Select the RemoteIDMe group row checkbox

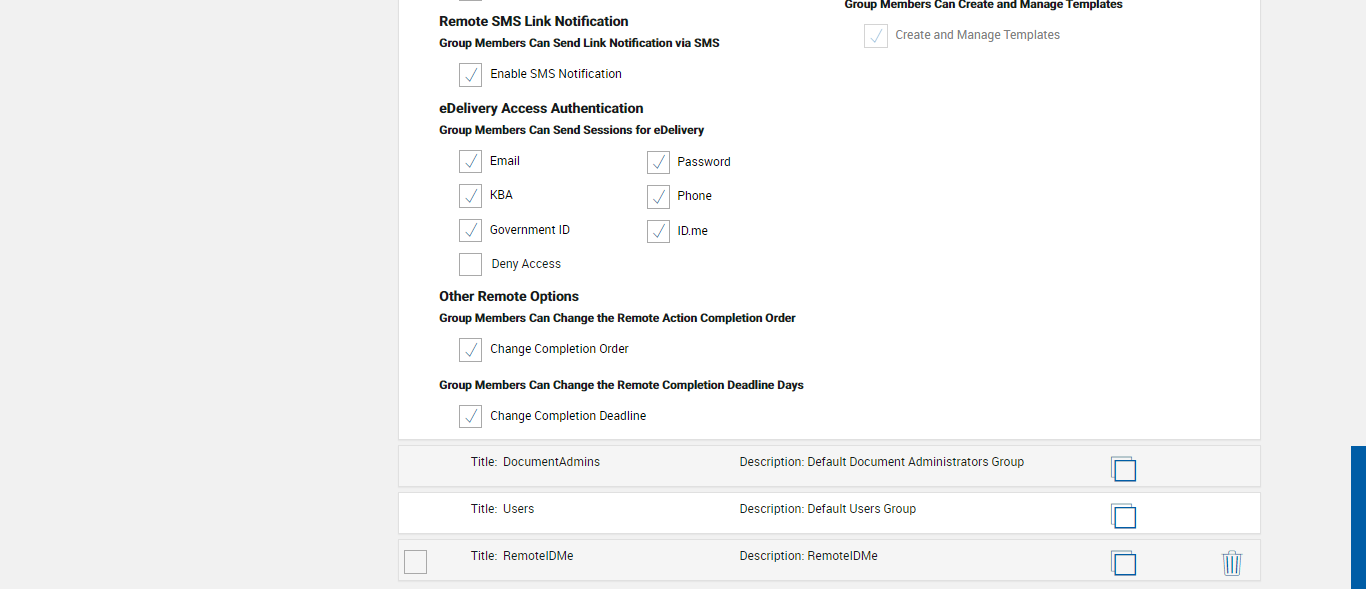point(415,562)
